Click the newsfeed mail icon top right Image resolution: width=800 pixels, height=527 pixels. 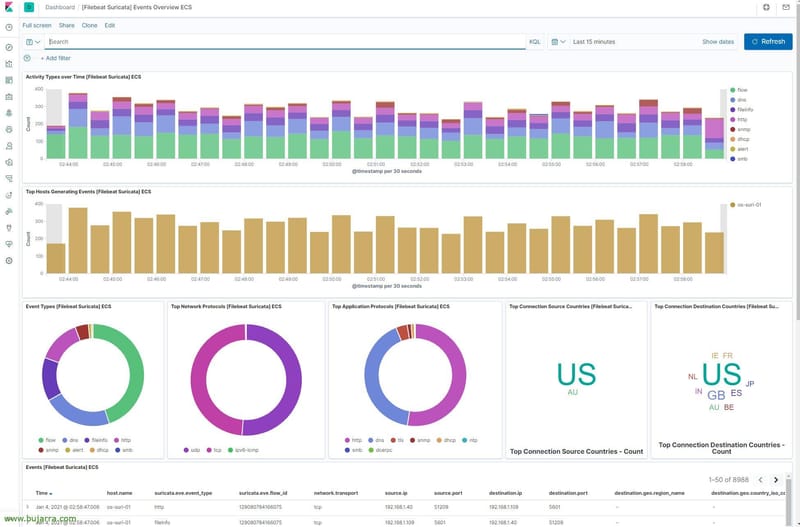[786, 7]
